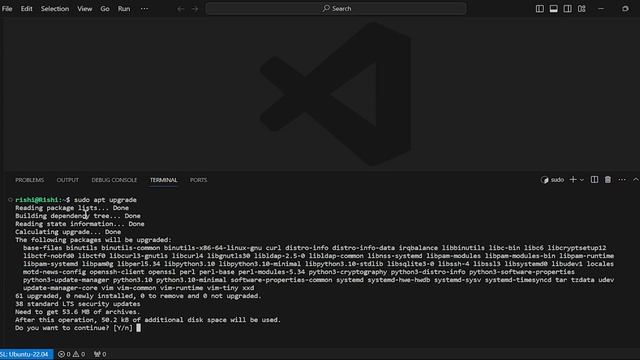Viewport: 640px width, 360px height.
Task: Switch to the PROBLEMS tab
Action: coord(29,180)
